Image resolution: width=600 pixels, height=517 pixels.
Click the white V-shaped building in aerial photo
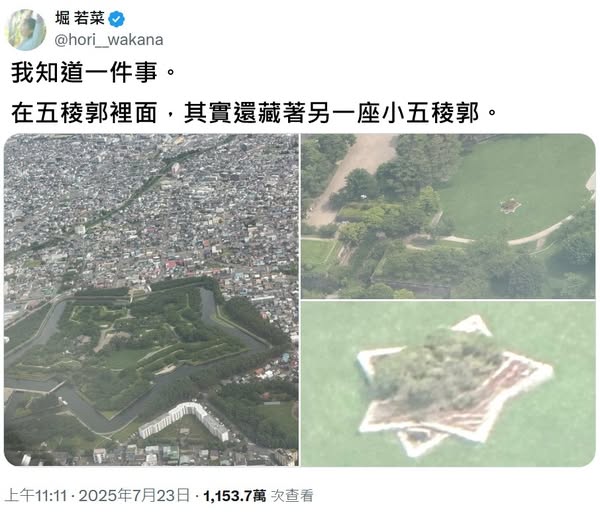[184, 420]
